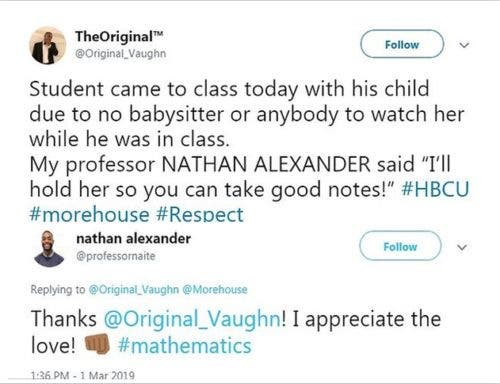Expand the chevron menu on TheOriginal's tweet
Viewport: 500px width, 384px height.
coord(464,45)
